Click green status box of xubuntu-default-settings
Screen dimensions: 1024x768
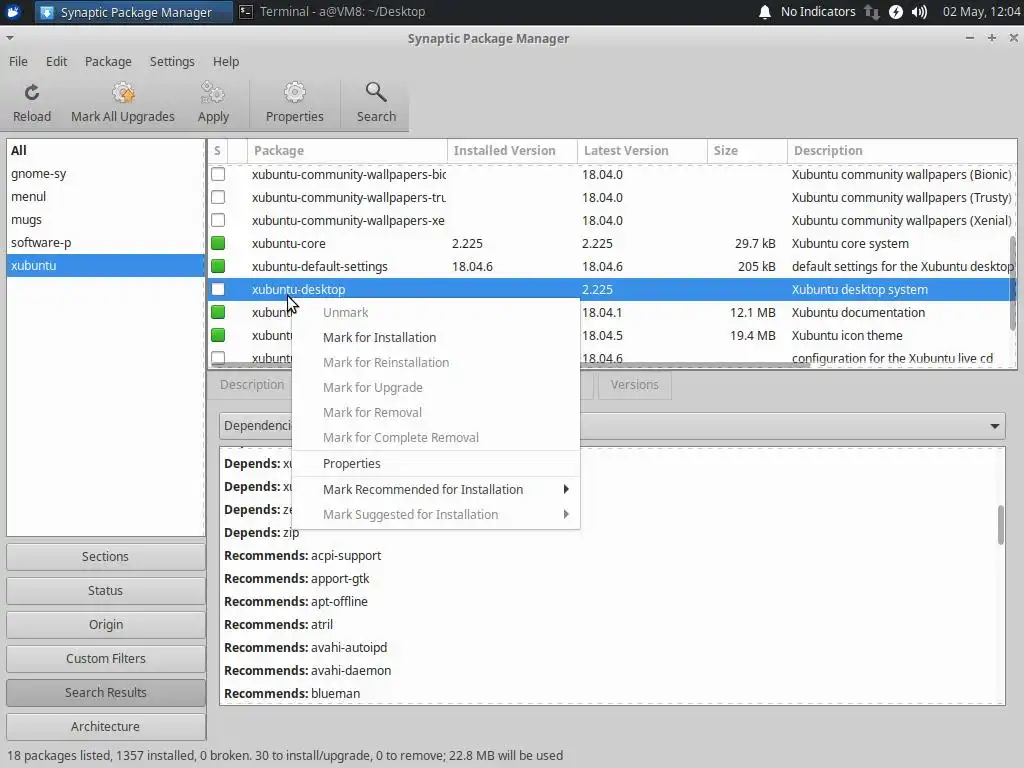click(x=218, y=266)
